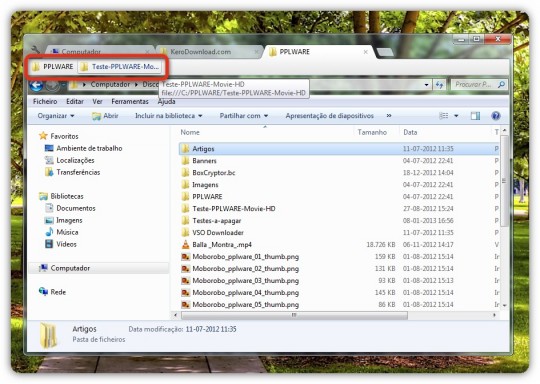Screen dimensions: 540x384
Task: Expand the address bar history dropdown
Action: coord(426,85)
